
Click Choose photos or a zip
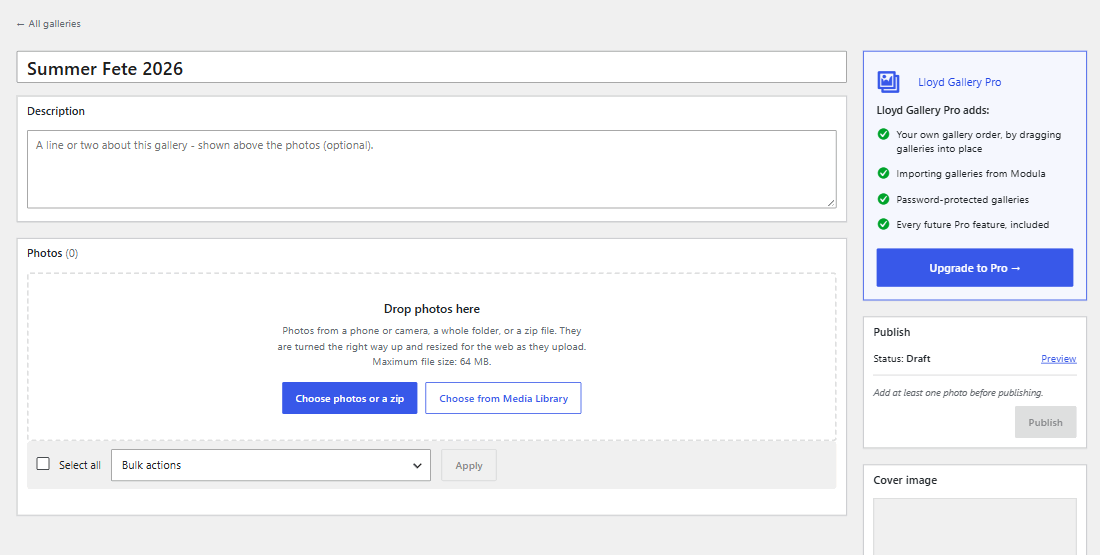pyautogui.click(x=349, y=398)
